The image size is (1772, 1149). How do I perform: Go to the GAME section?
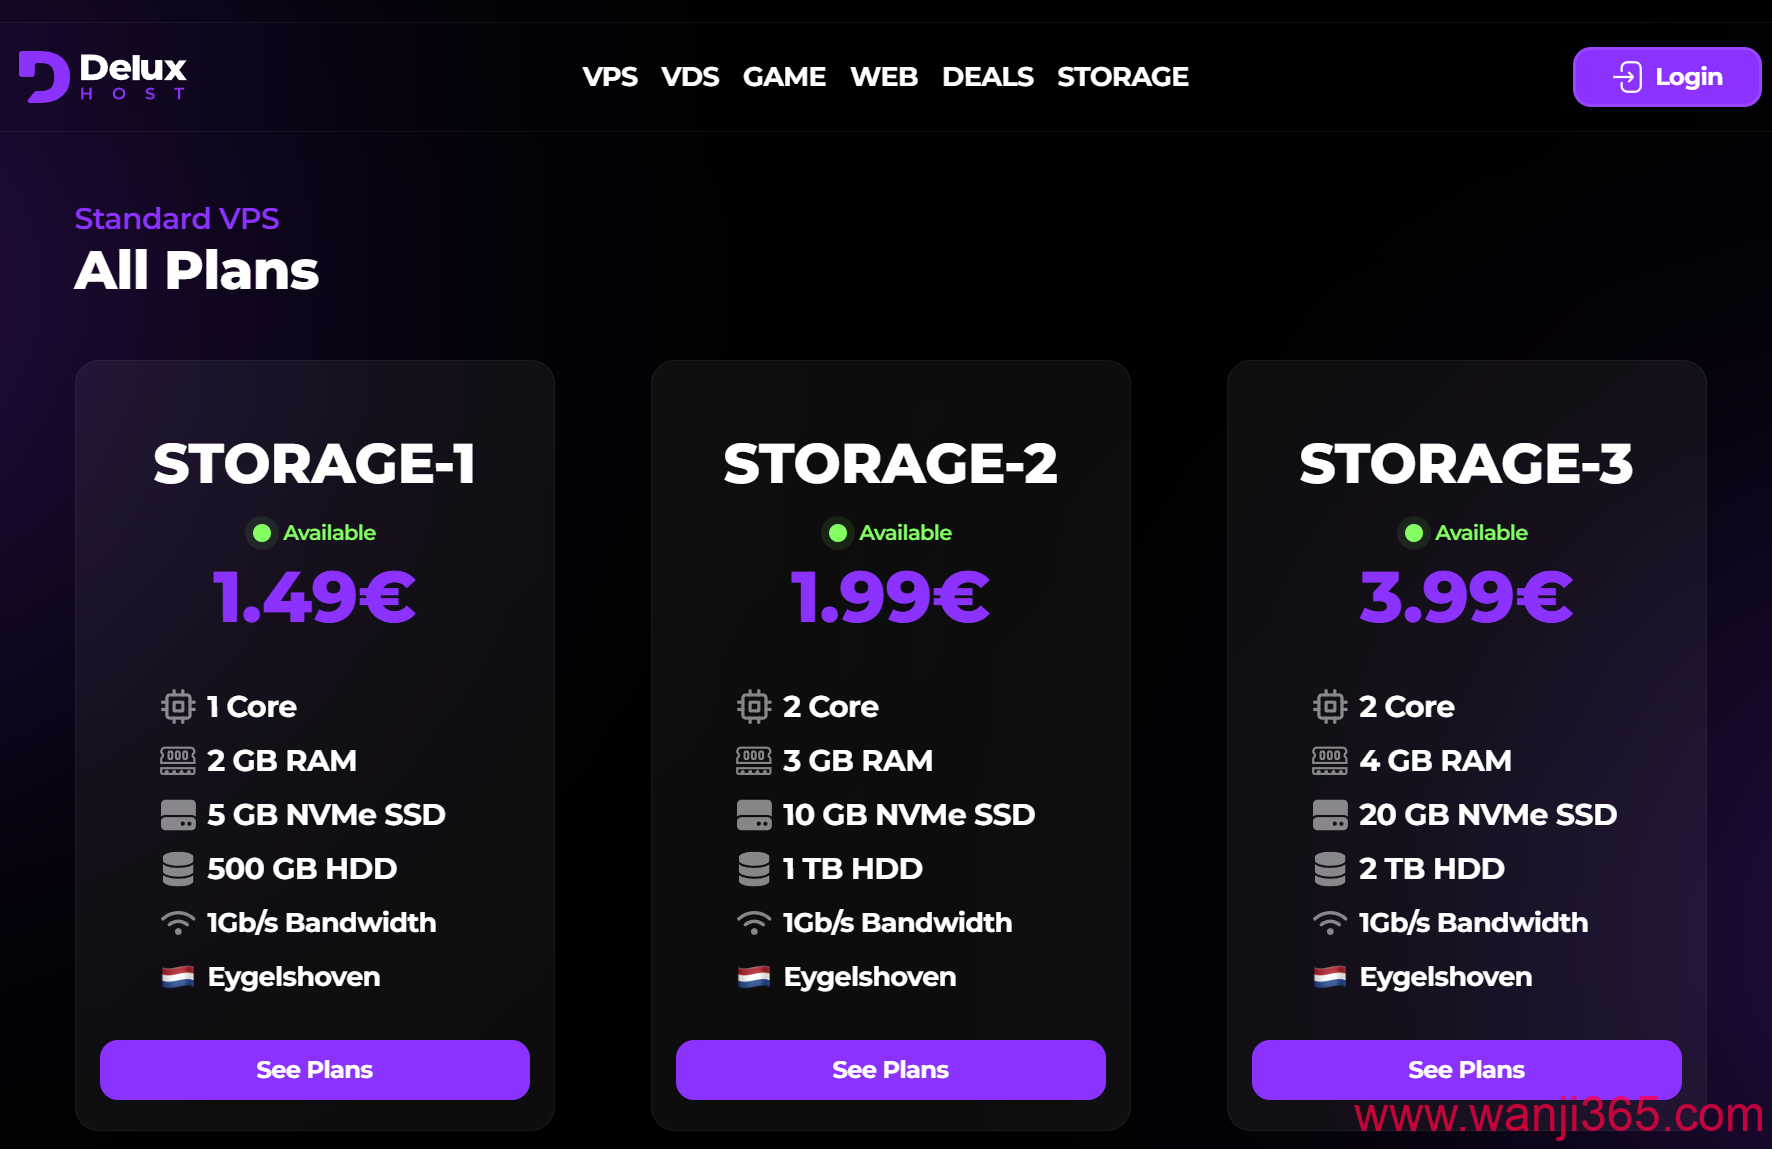click(x=784, y=77)
